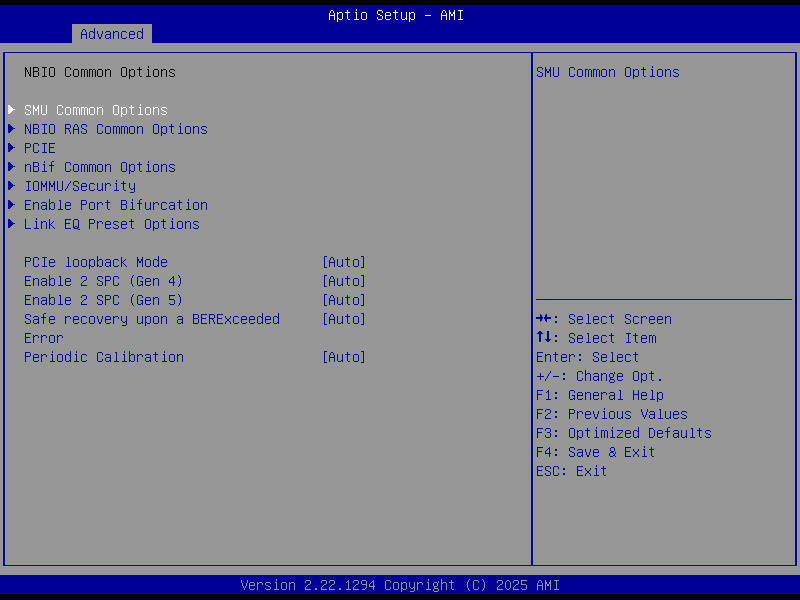Click the disclosure arrow before PCIE
This screenshot has height=600, width=800.
click(10, 148)
